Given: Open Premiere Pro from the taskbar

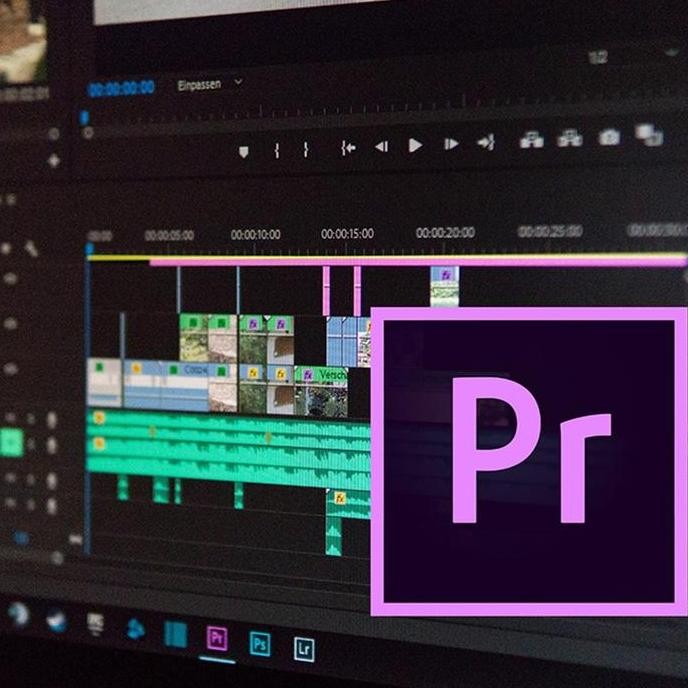Looking at the screenshot, I should 217,638.
